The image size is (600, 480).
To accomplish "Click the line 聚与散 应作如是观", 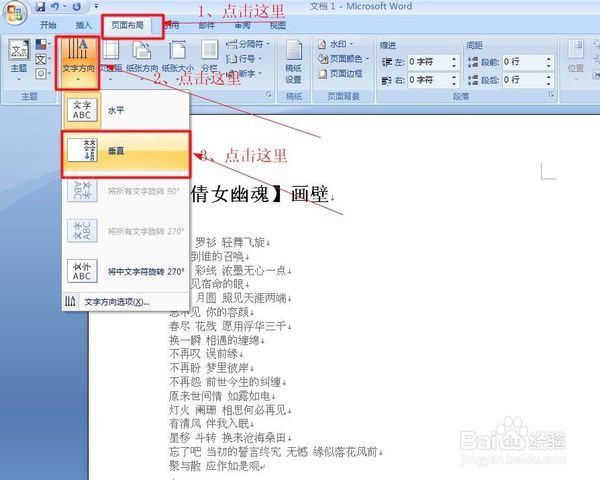I will point(214,466).
